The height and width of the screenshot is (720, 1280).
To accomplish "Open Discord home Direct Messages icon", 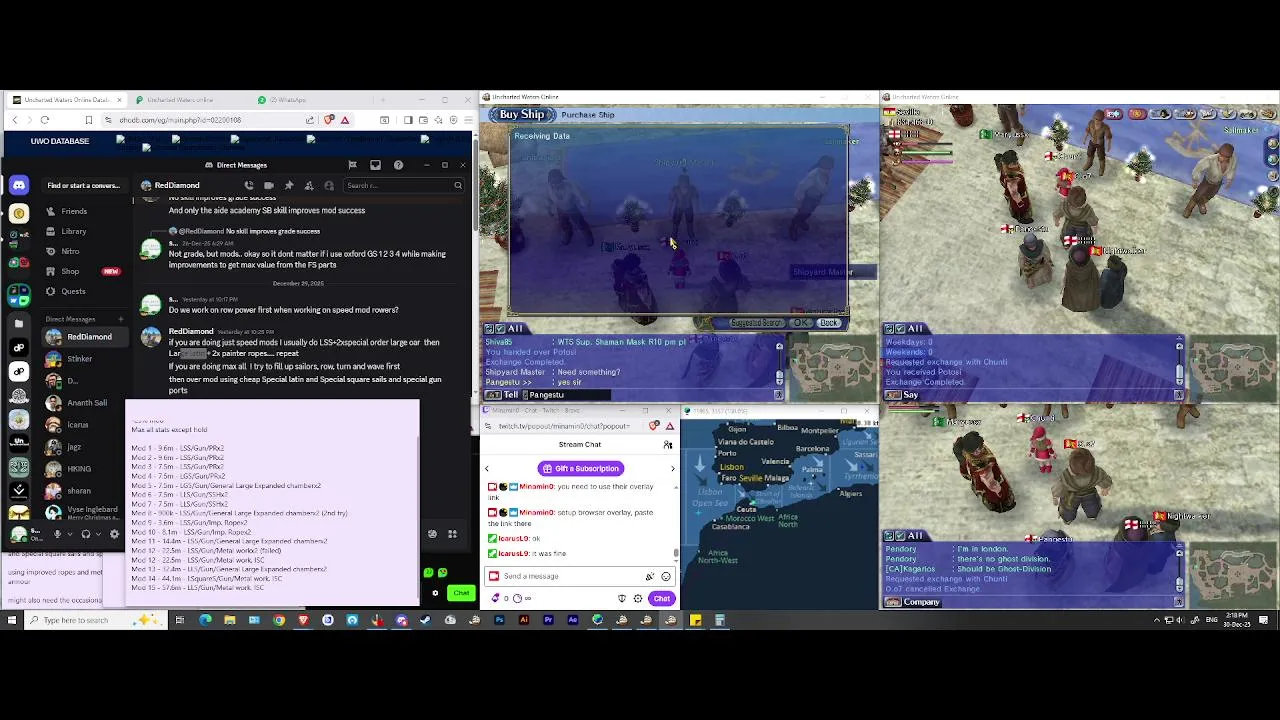I will (x=19, y=185).
